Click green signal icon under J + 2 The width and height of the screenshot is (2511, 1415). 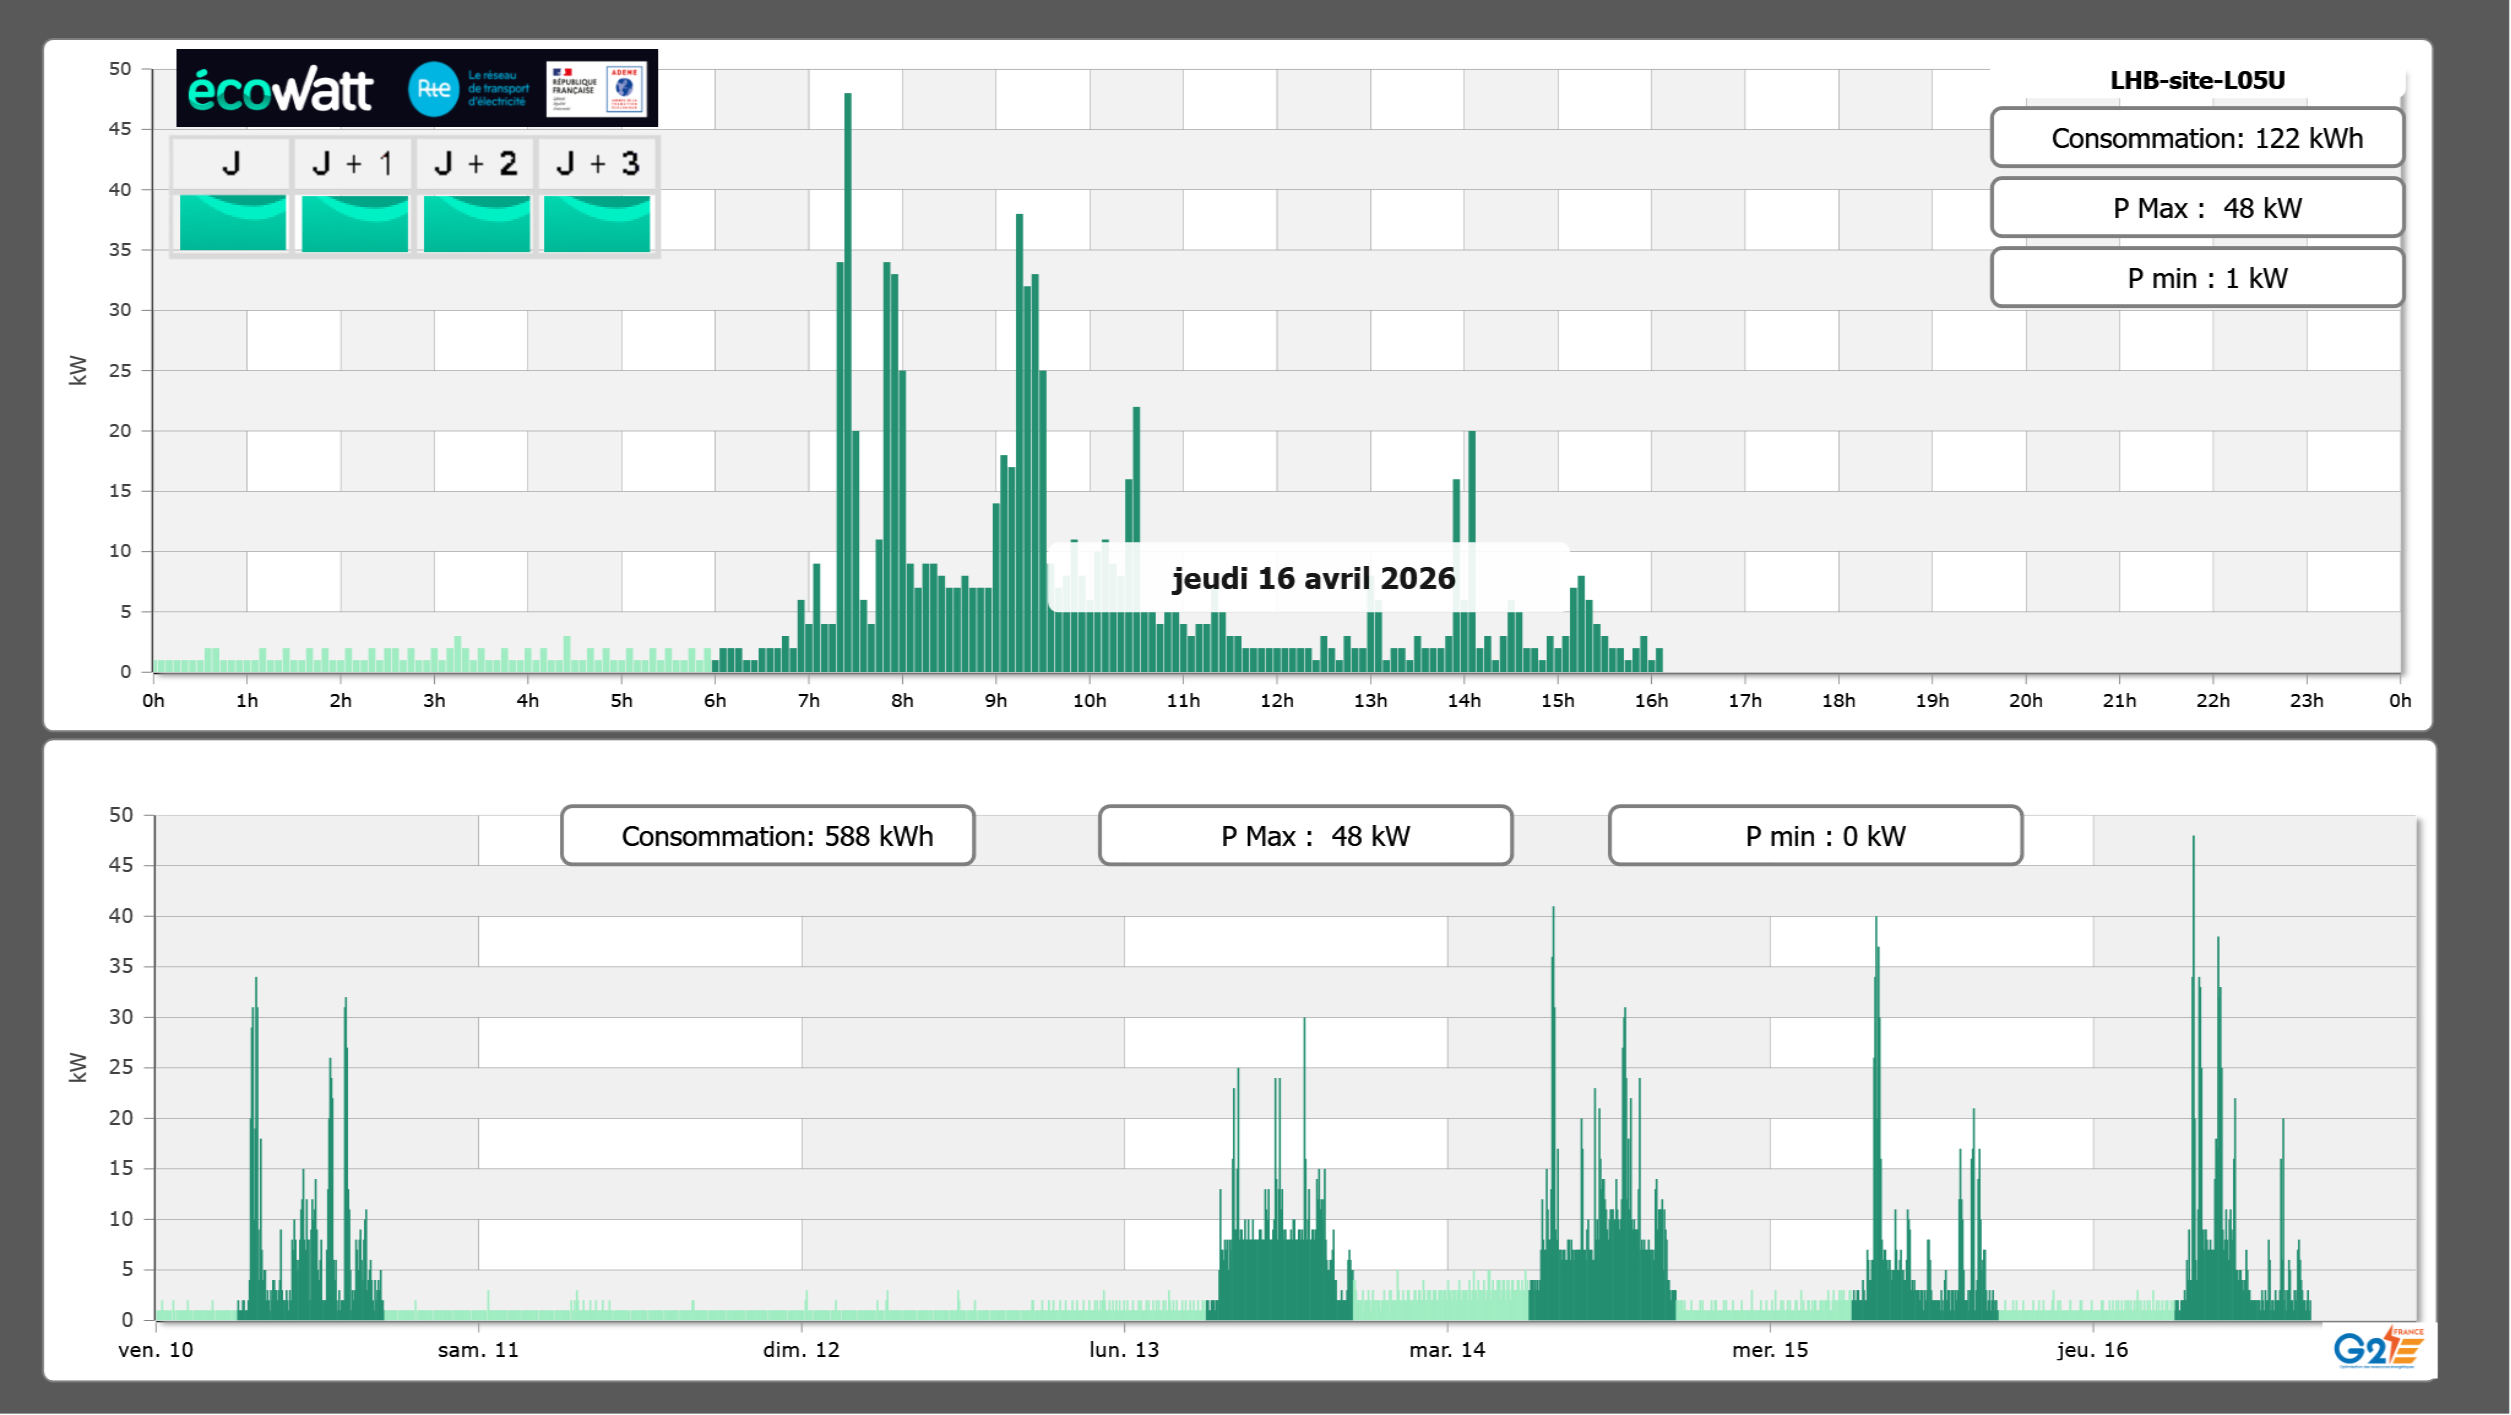click(x=476, y=223)
